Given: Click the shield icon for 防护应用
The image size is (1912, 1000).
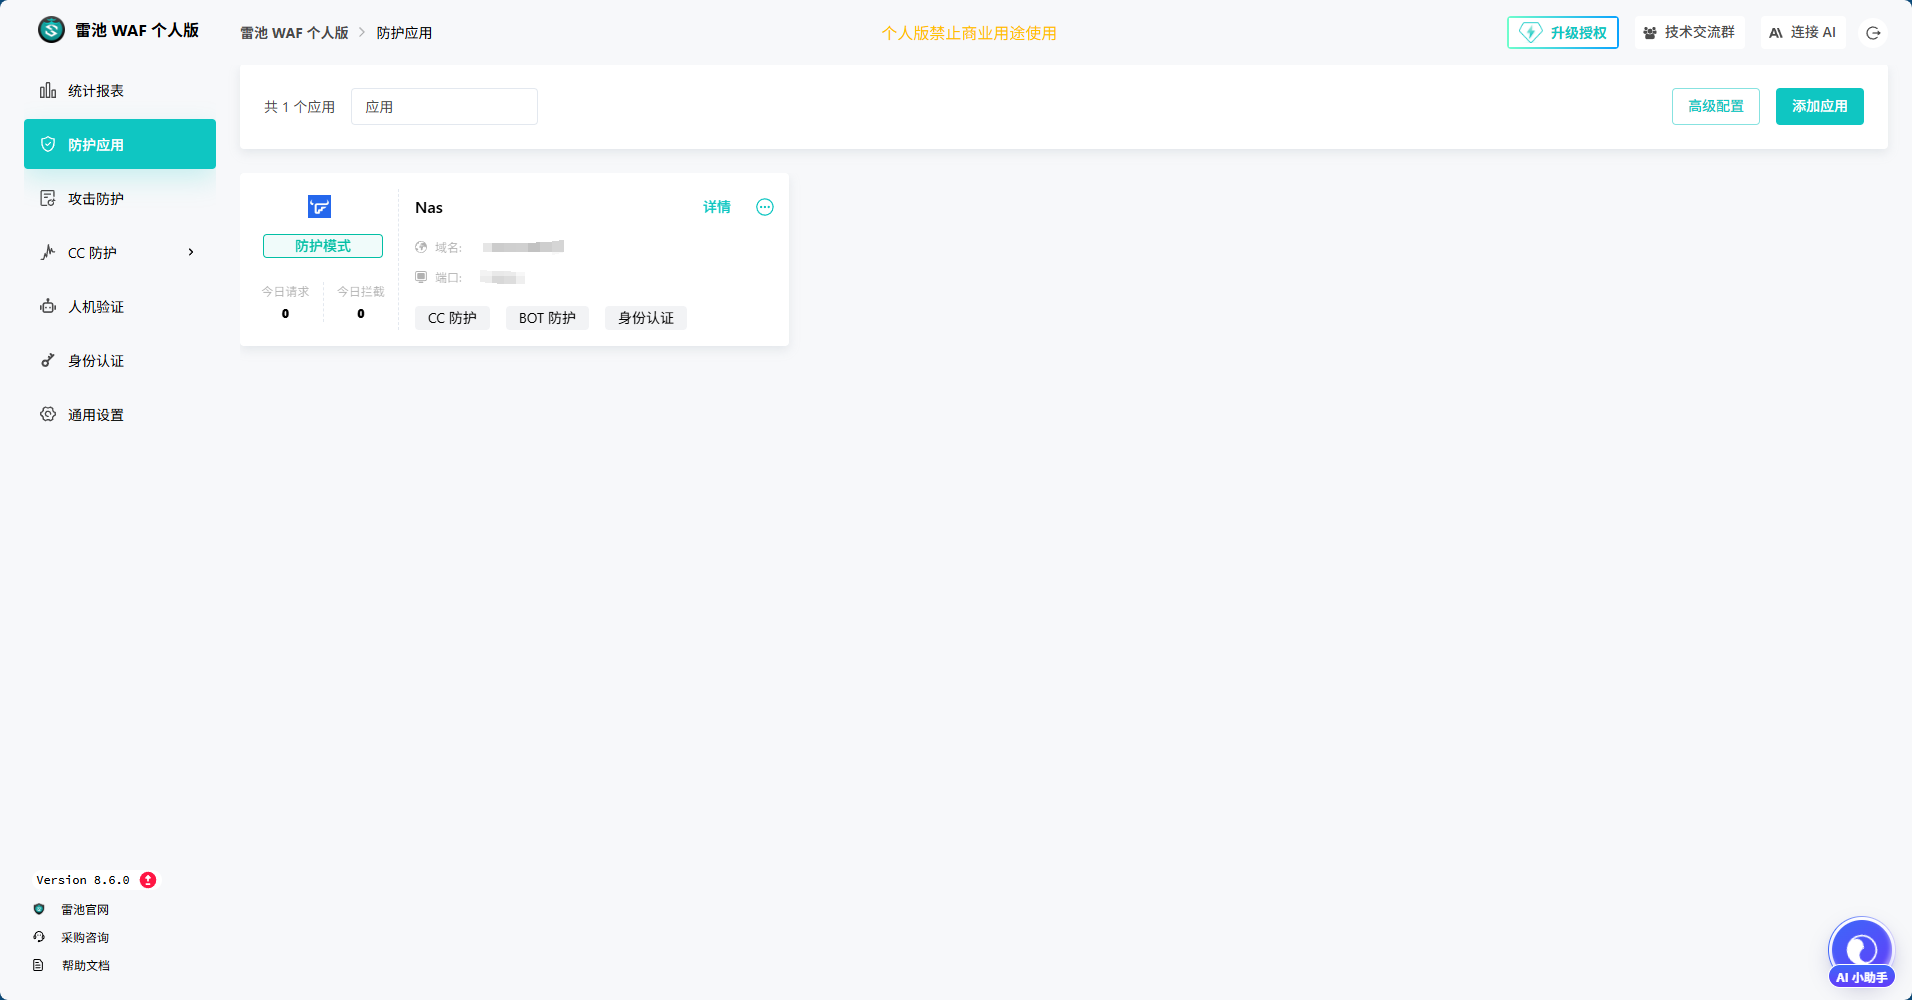Looking at the screenshot, I should tap(48, 144).
